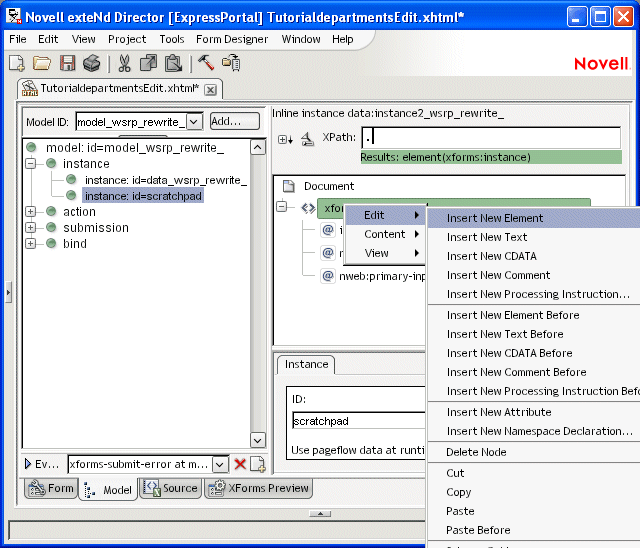Open the Tools menu
Image resolution: width=640 pixels, height=548 pixels.
click(172, 39)
